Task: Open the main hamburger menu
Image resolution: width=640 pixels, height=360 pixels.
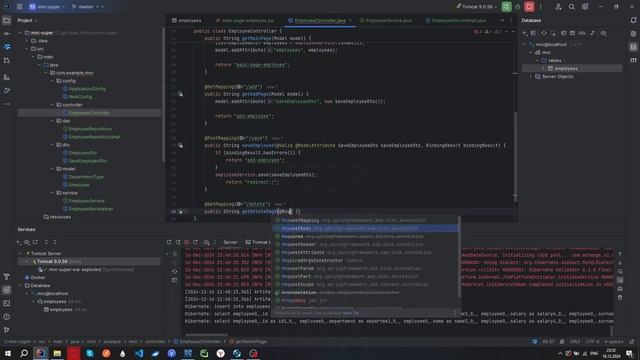Action: [19, 7]
